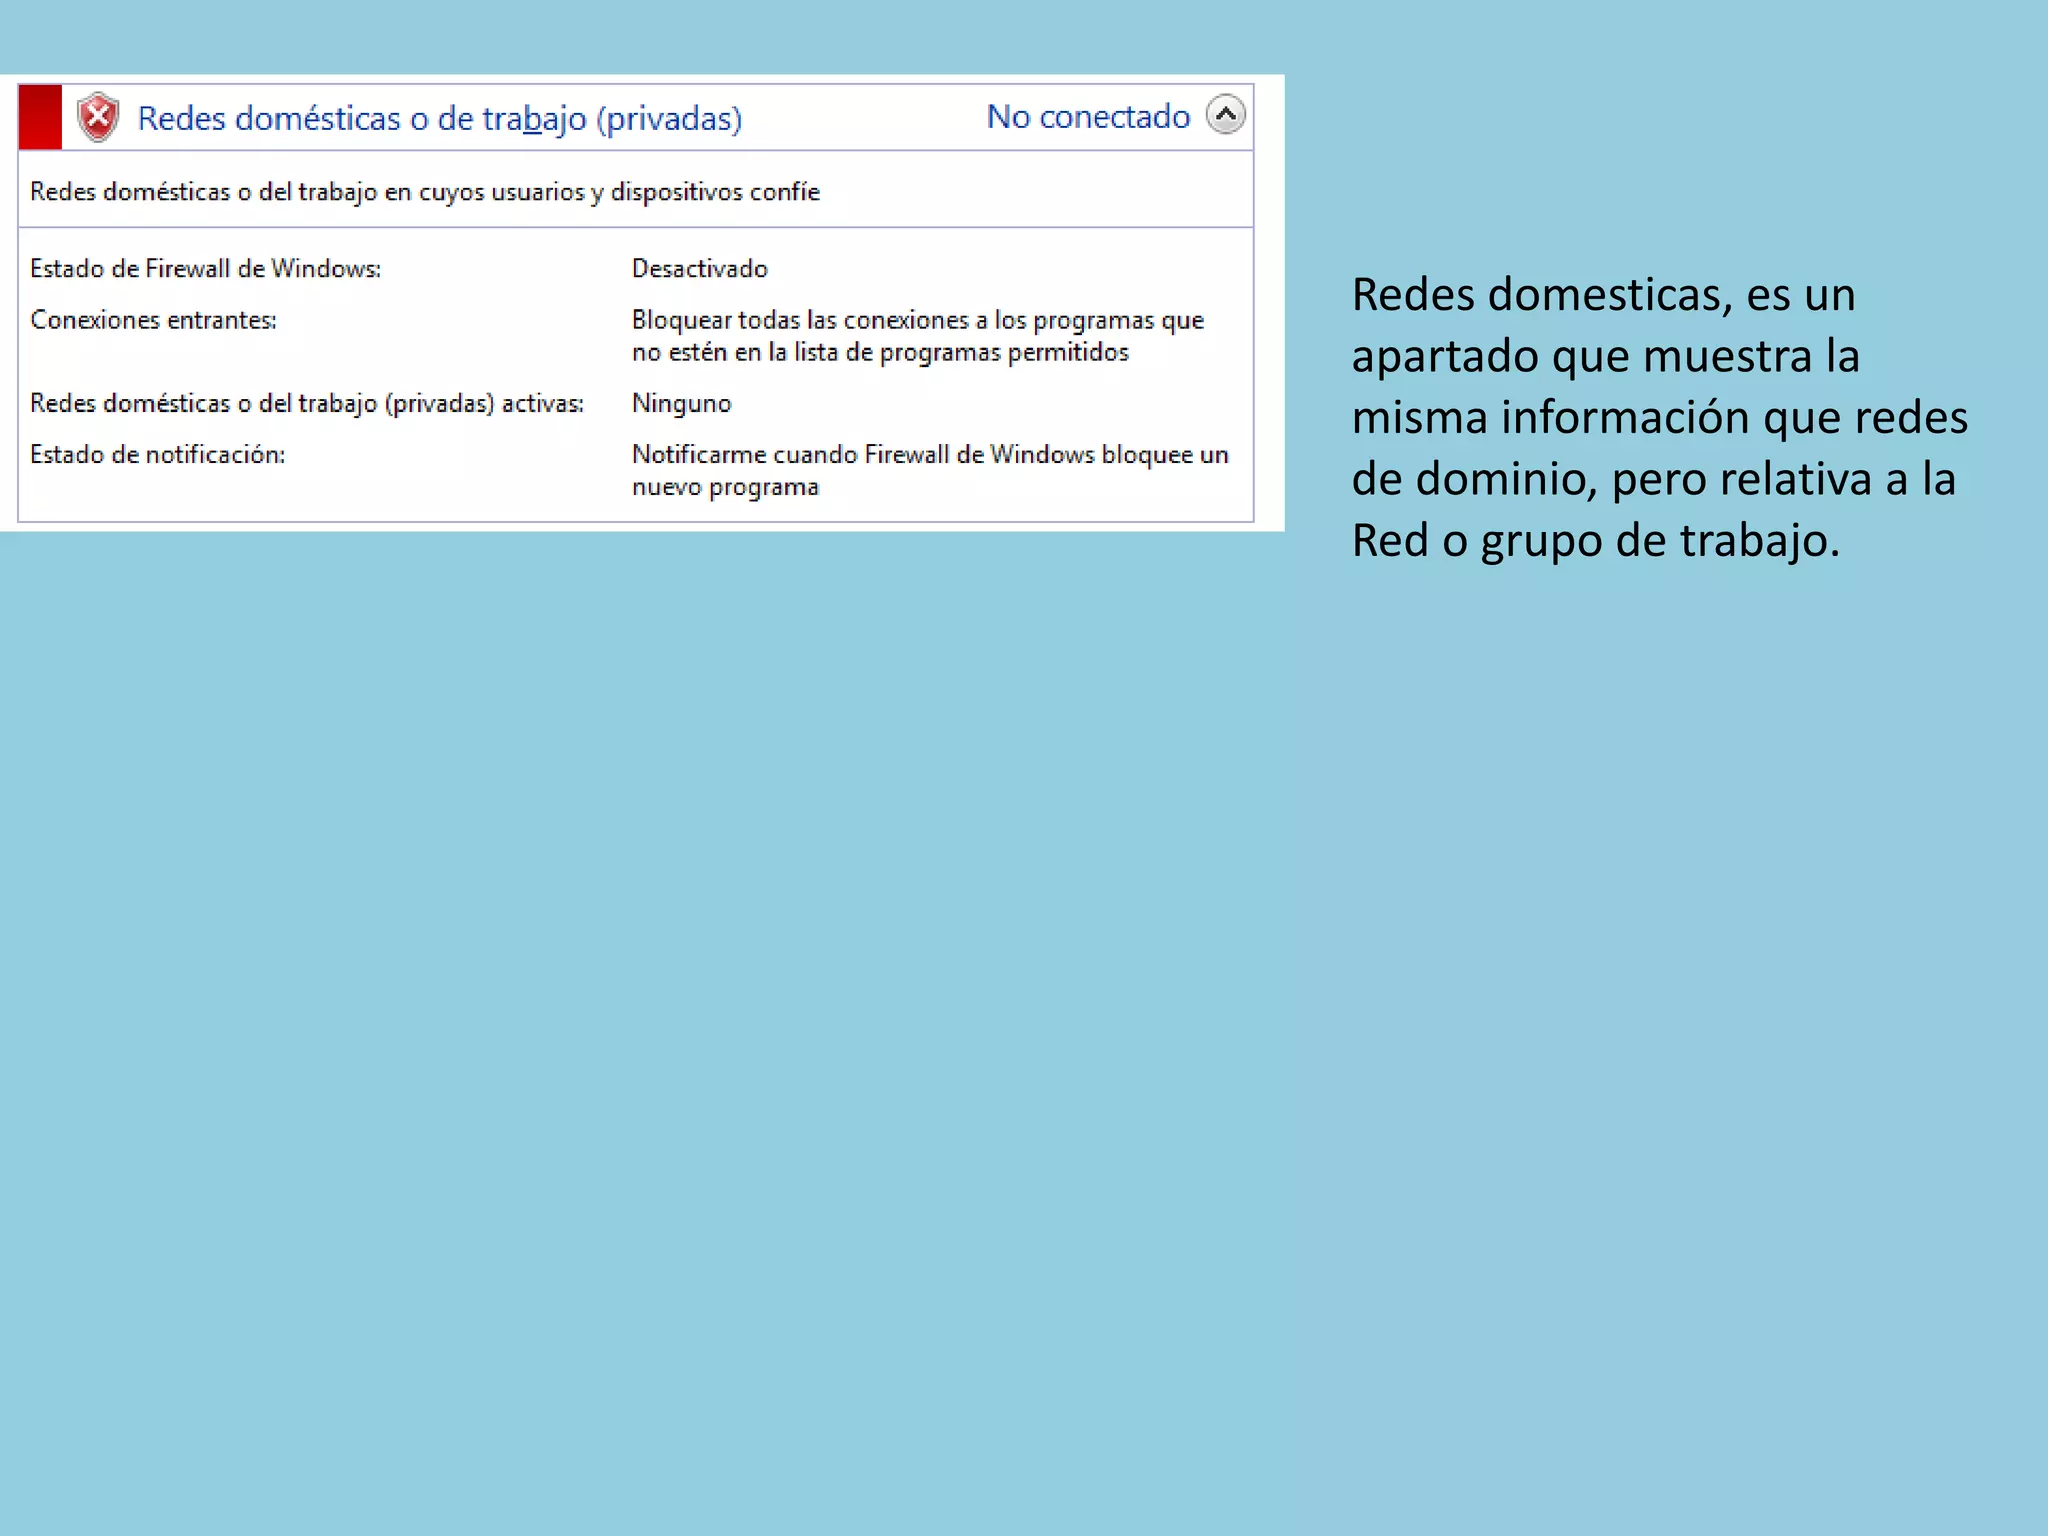The image size is (2048, 1536).
Task: Click slide paragraph starting 'Redes domesticas, es un'
Action: [1659, 417]
